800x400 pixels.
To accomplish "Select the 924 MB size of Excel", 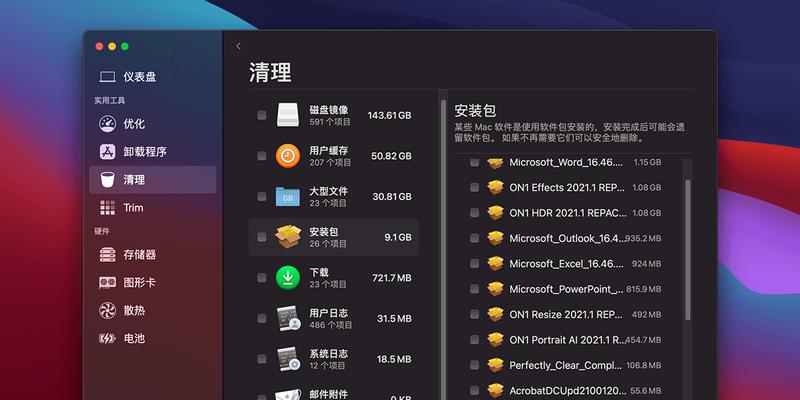I will 647,264.
